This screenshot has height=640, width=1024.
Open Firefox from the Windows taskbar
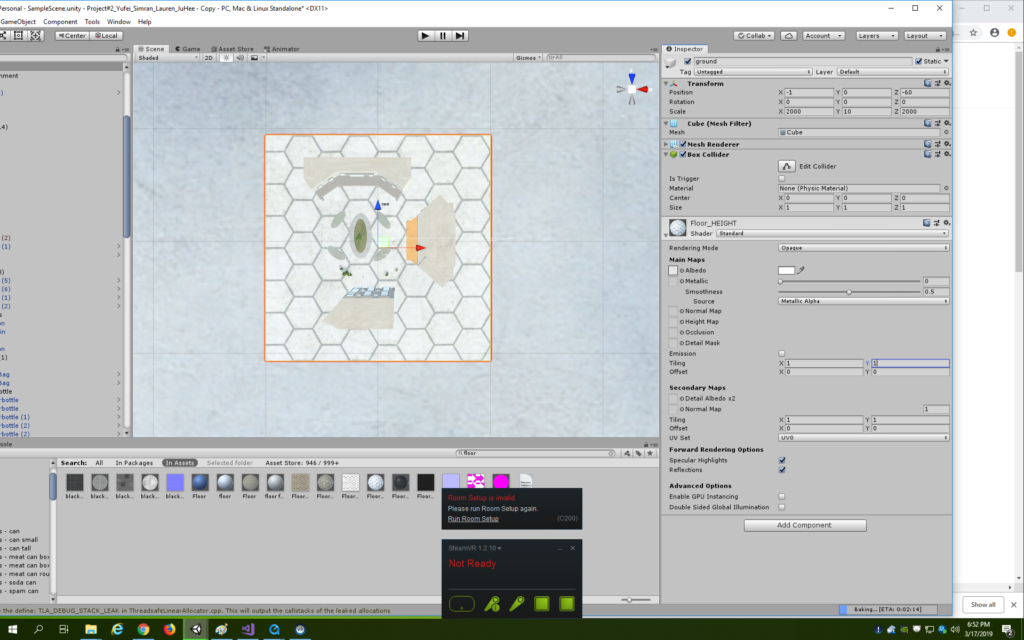coord(169,630)
